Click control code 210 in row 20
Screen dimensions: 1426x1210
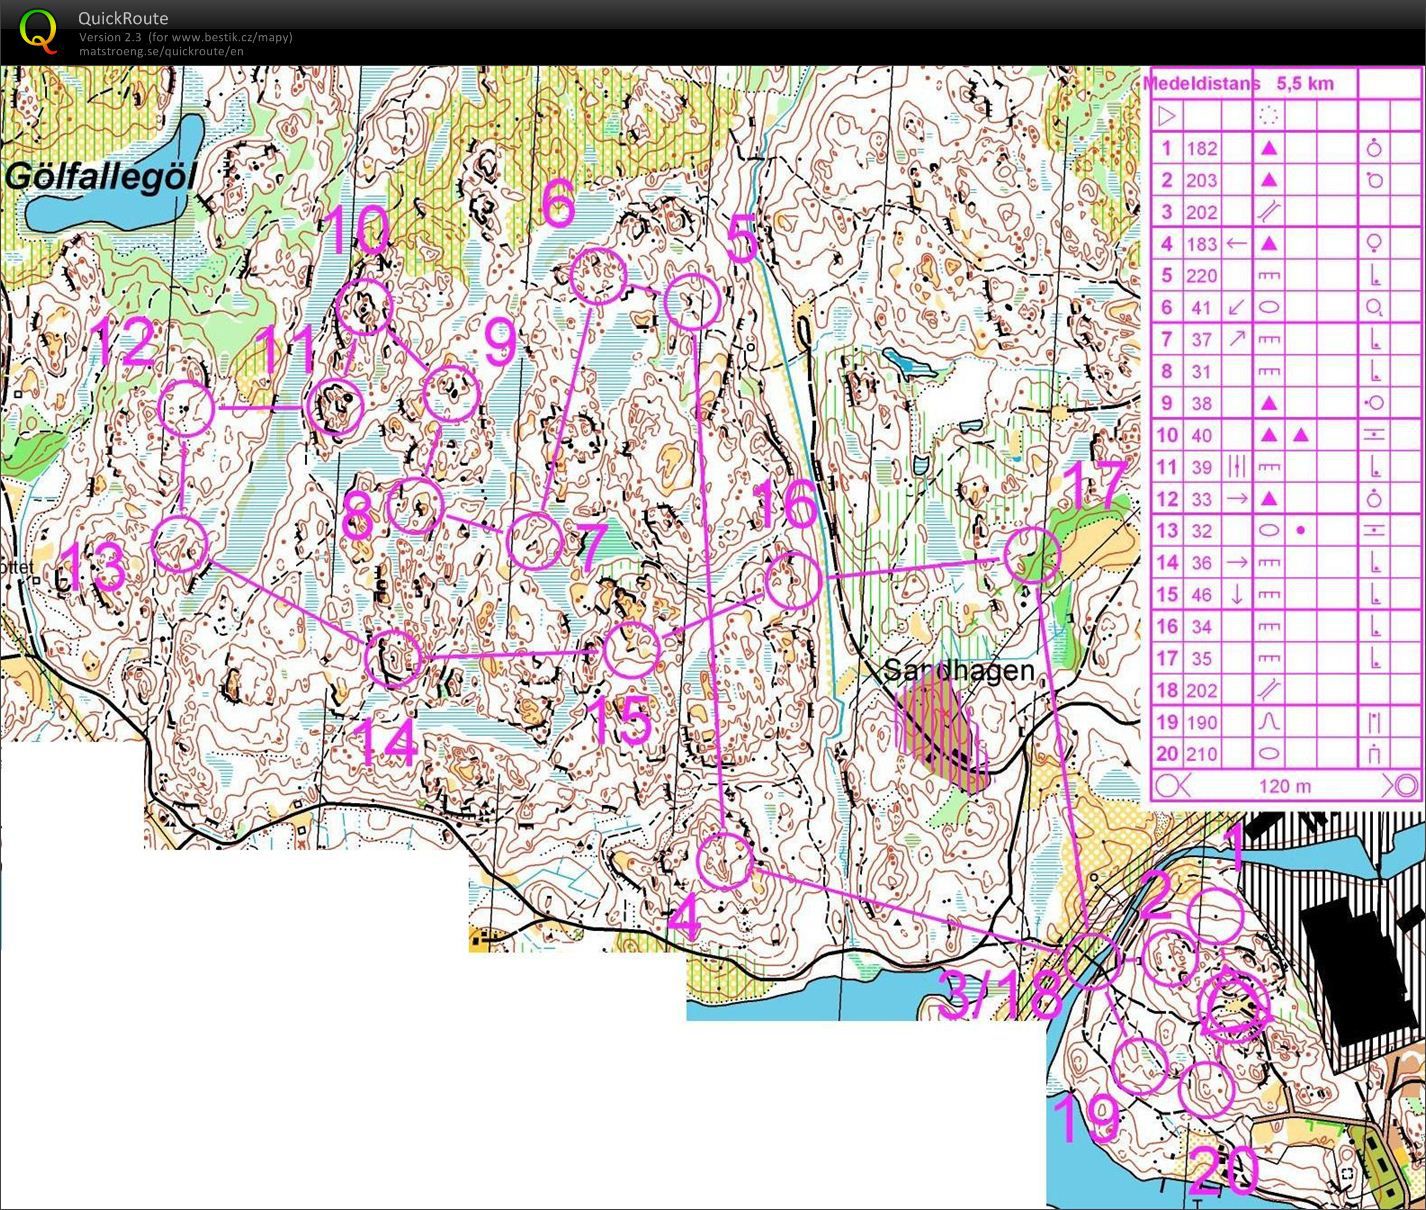1202,754
